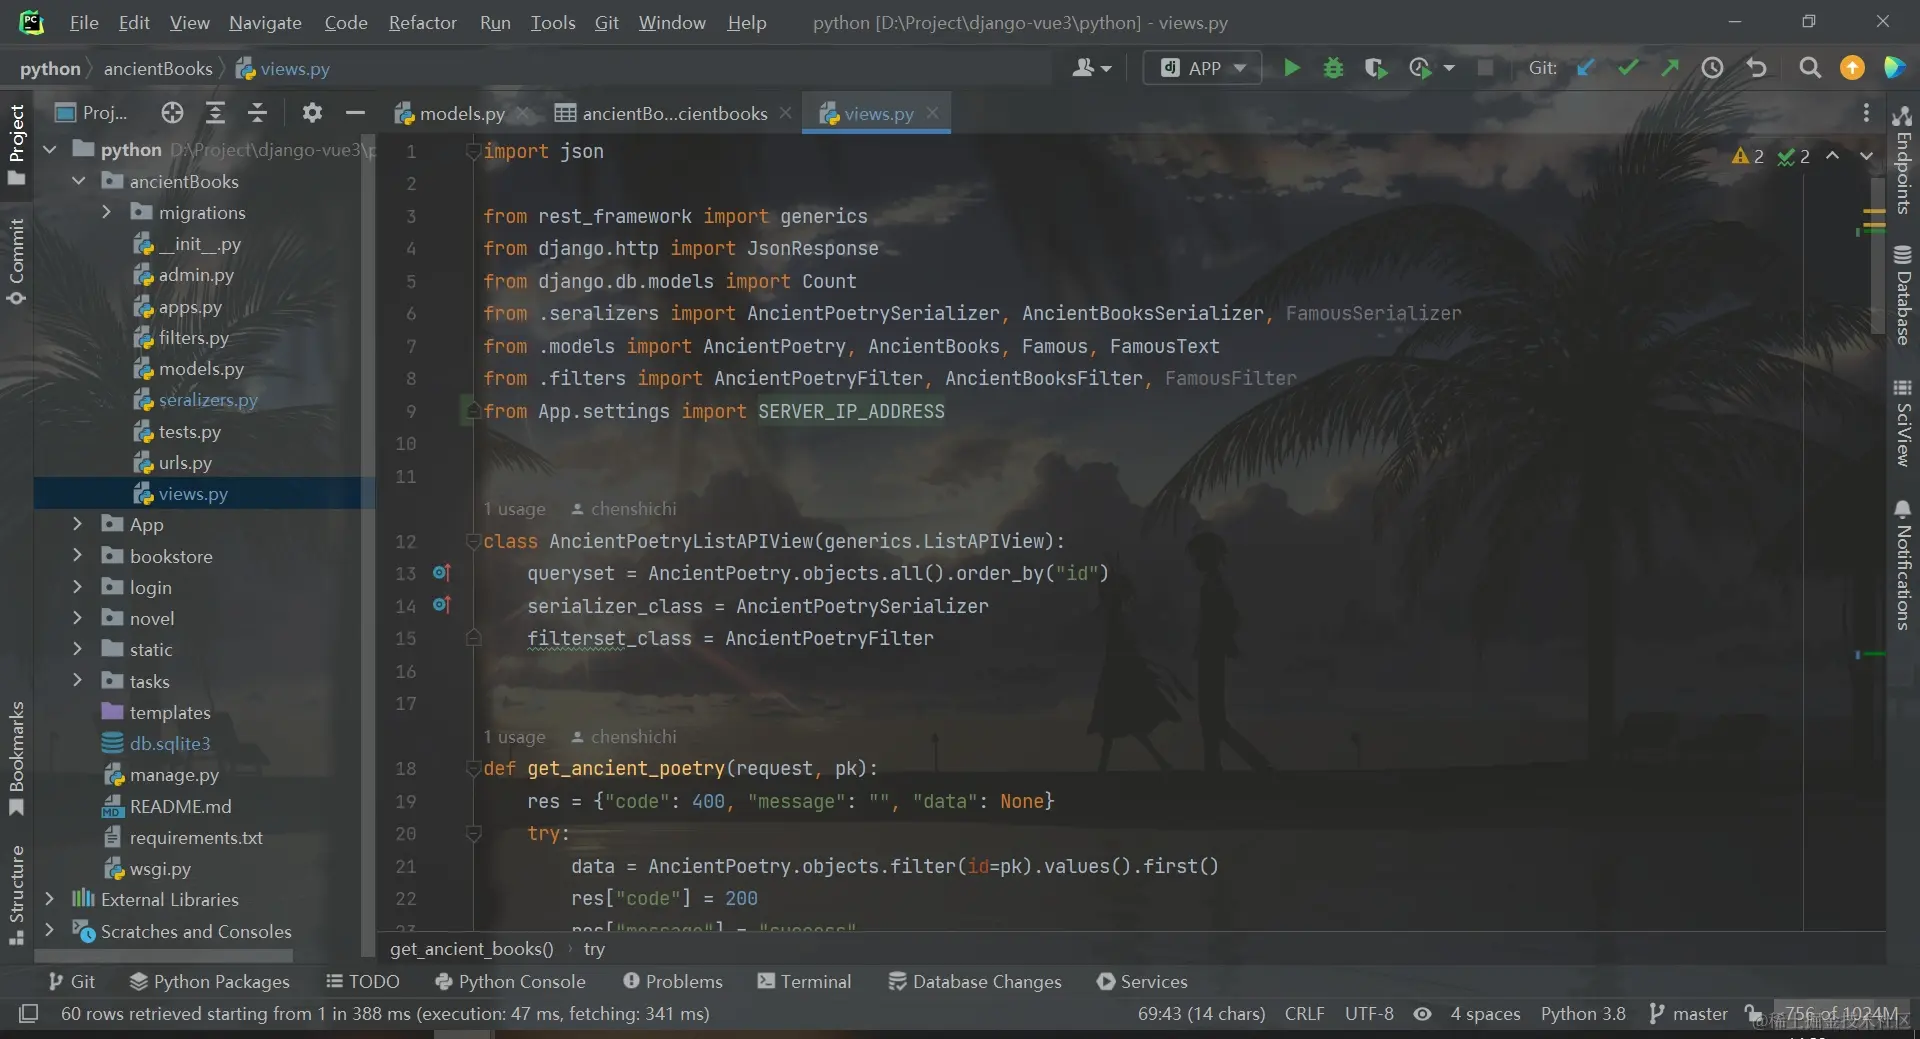Image resolution: width=1920 pixels, height=1039 pixels.
Task: Click the Python 3.8 interpreter widget
Action: [x=1583, y=1013]
